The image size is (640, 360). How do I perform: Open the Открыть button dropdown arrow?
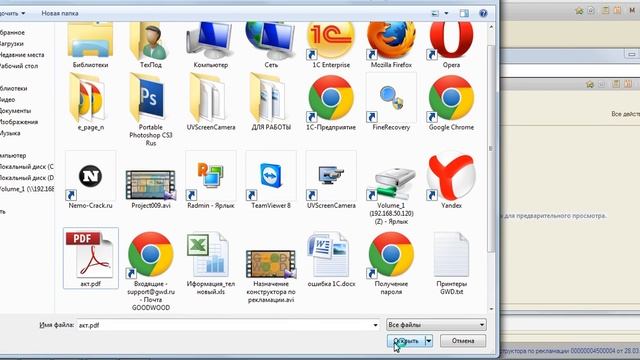click(x=429, y=341)
